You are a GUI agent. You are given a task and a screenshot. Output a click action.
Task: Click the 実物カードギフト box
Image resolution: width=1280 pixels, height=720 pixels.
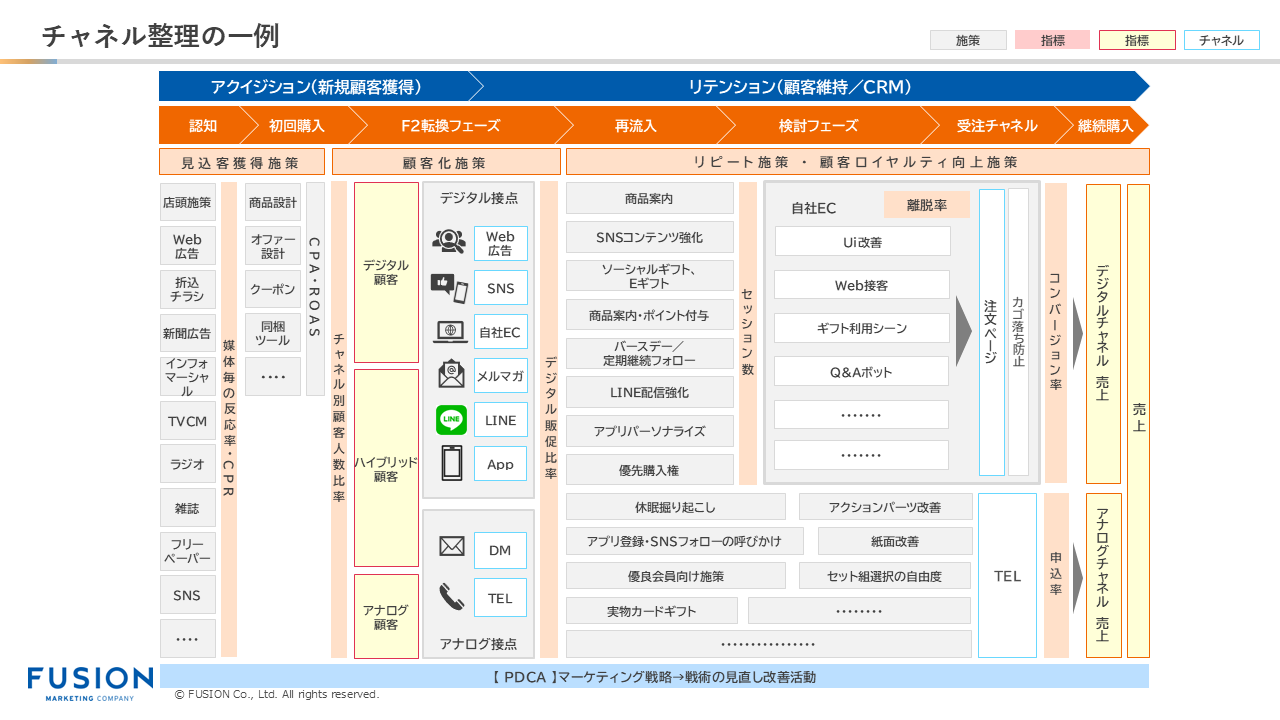651,611
